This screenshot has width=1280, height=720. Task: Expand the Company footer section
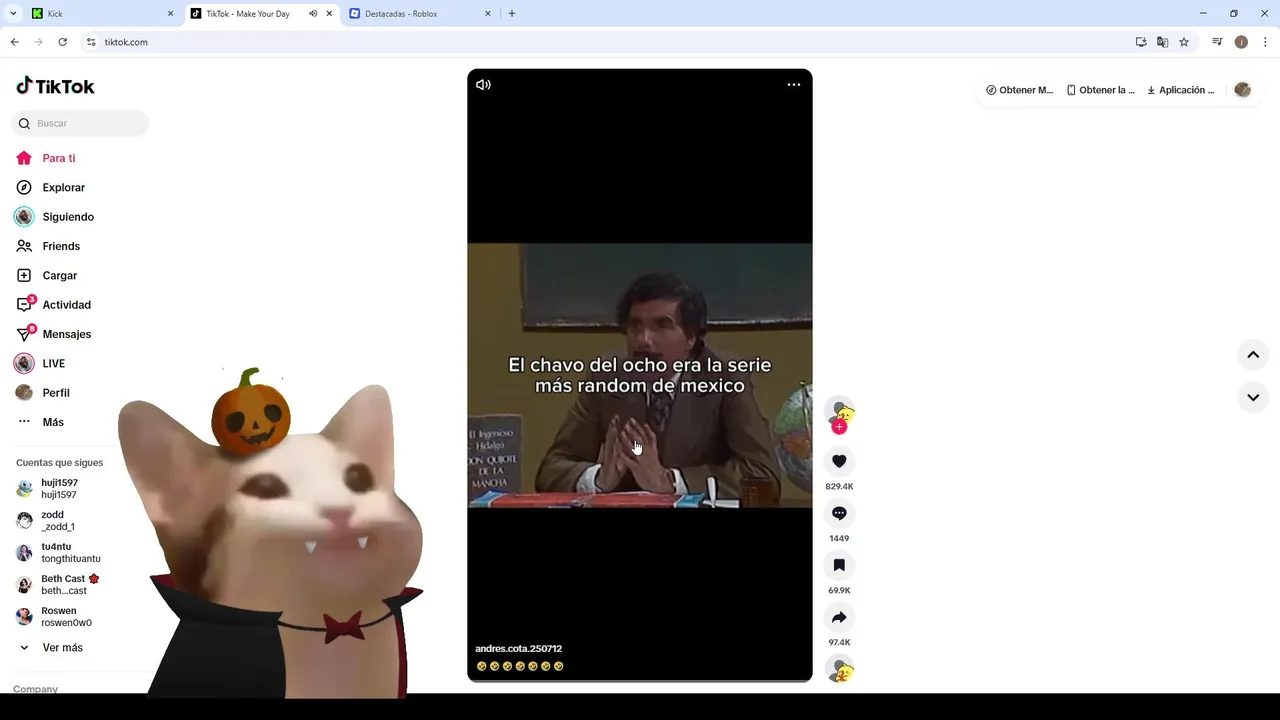point(35,689)
